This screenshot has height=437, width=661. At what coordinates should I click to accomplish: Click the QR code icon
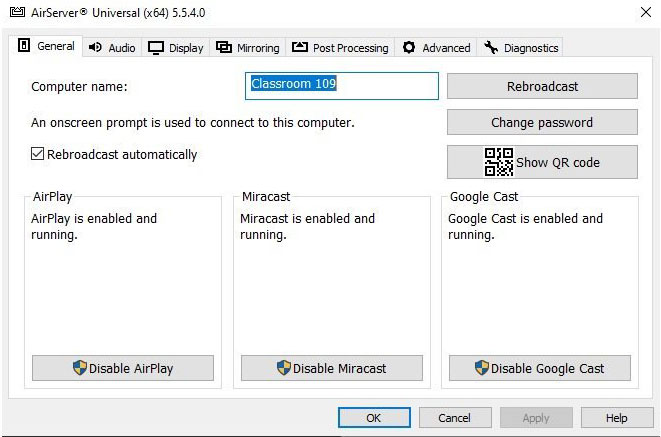click(x=499, y=162)
